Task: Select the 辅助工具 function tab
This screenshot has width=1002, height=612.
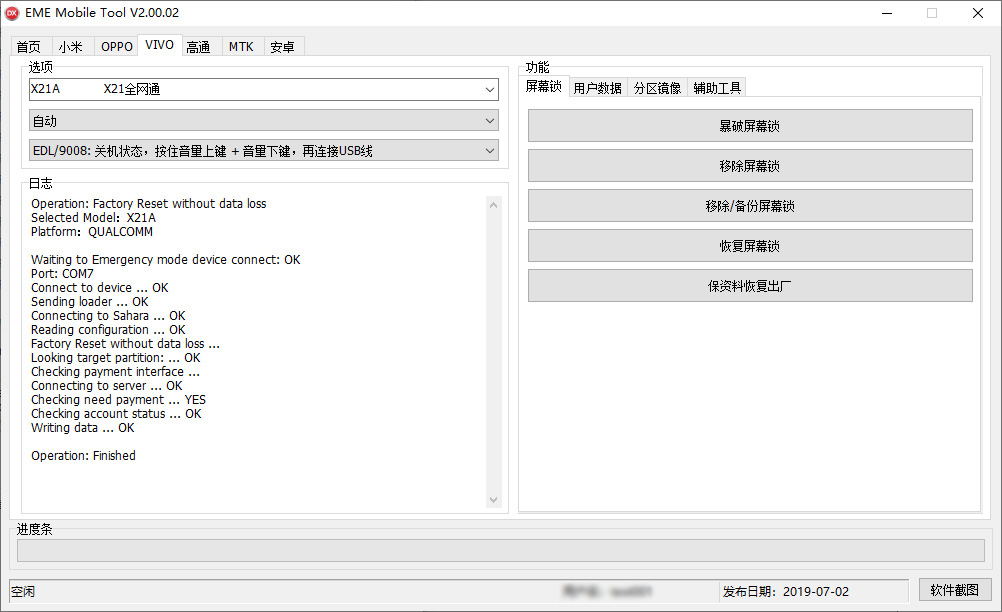Action: [717, 88]
